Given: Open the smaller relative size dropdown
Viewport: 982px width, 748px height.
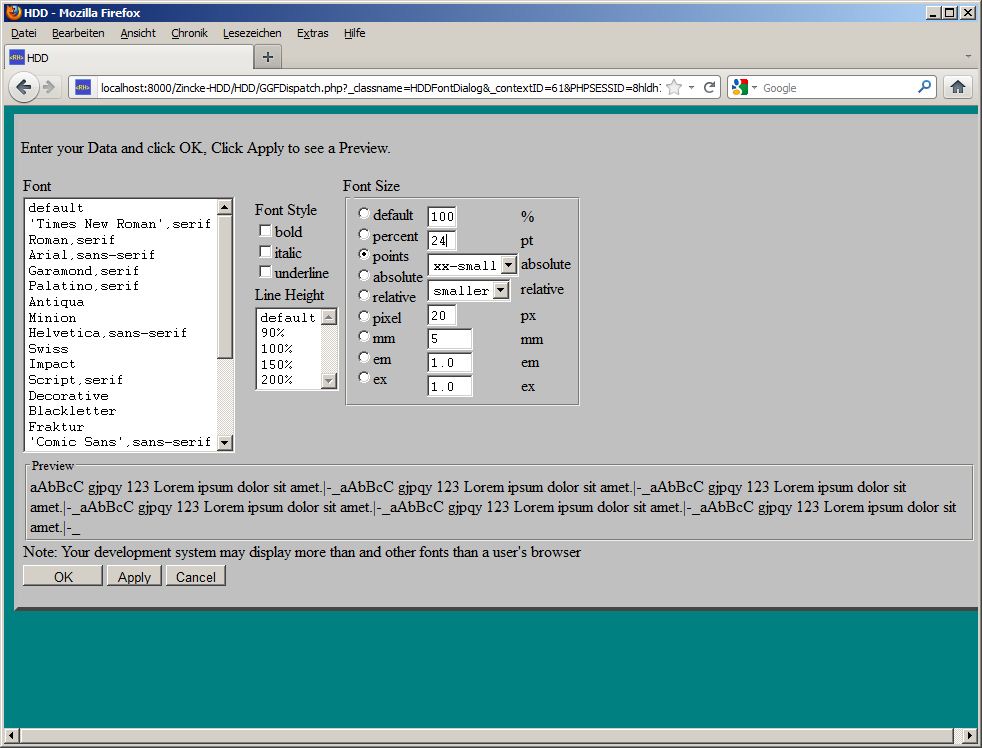Looking at the screenshot, I should tap(501, 290).
